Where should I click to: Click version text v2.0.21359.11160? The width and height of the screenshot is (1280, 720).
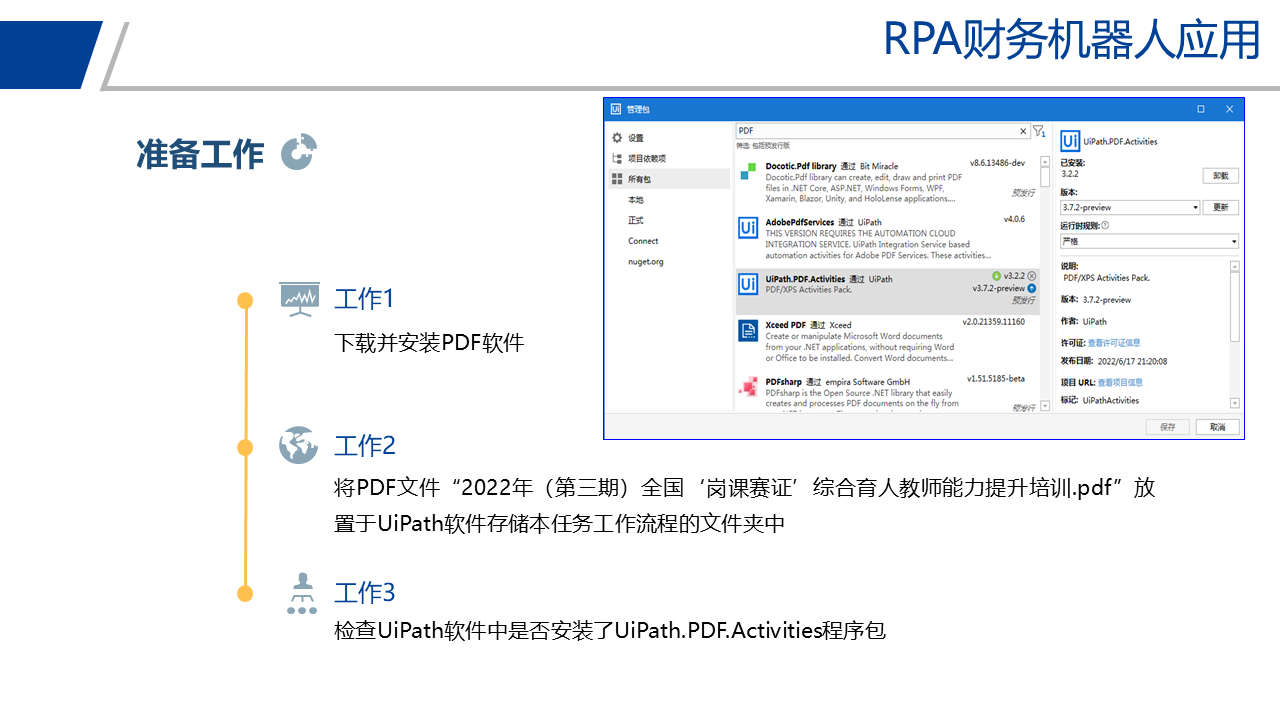994,322
